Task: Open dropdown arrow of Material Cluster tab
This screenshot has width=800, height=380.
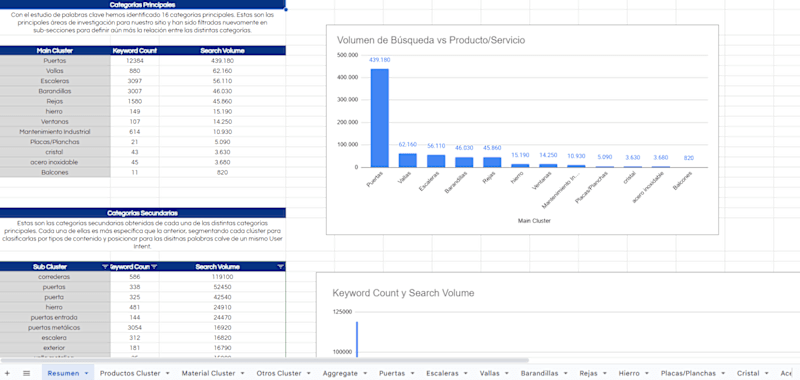Action: click(242, 373)
